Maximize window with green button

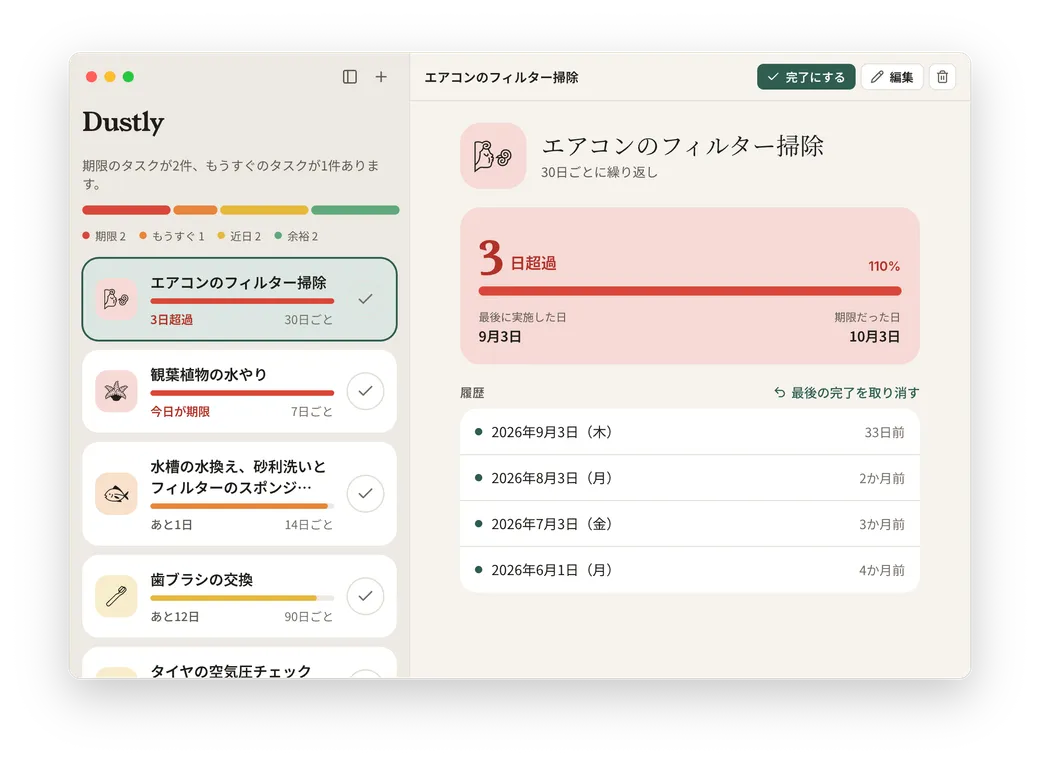(129, 77)
